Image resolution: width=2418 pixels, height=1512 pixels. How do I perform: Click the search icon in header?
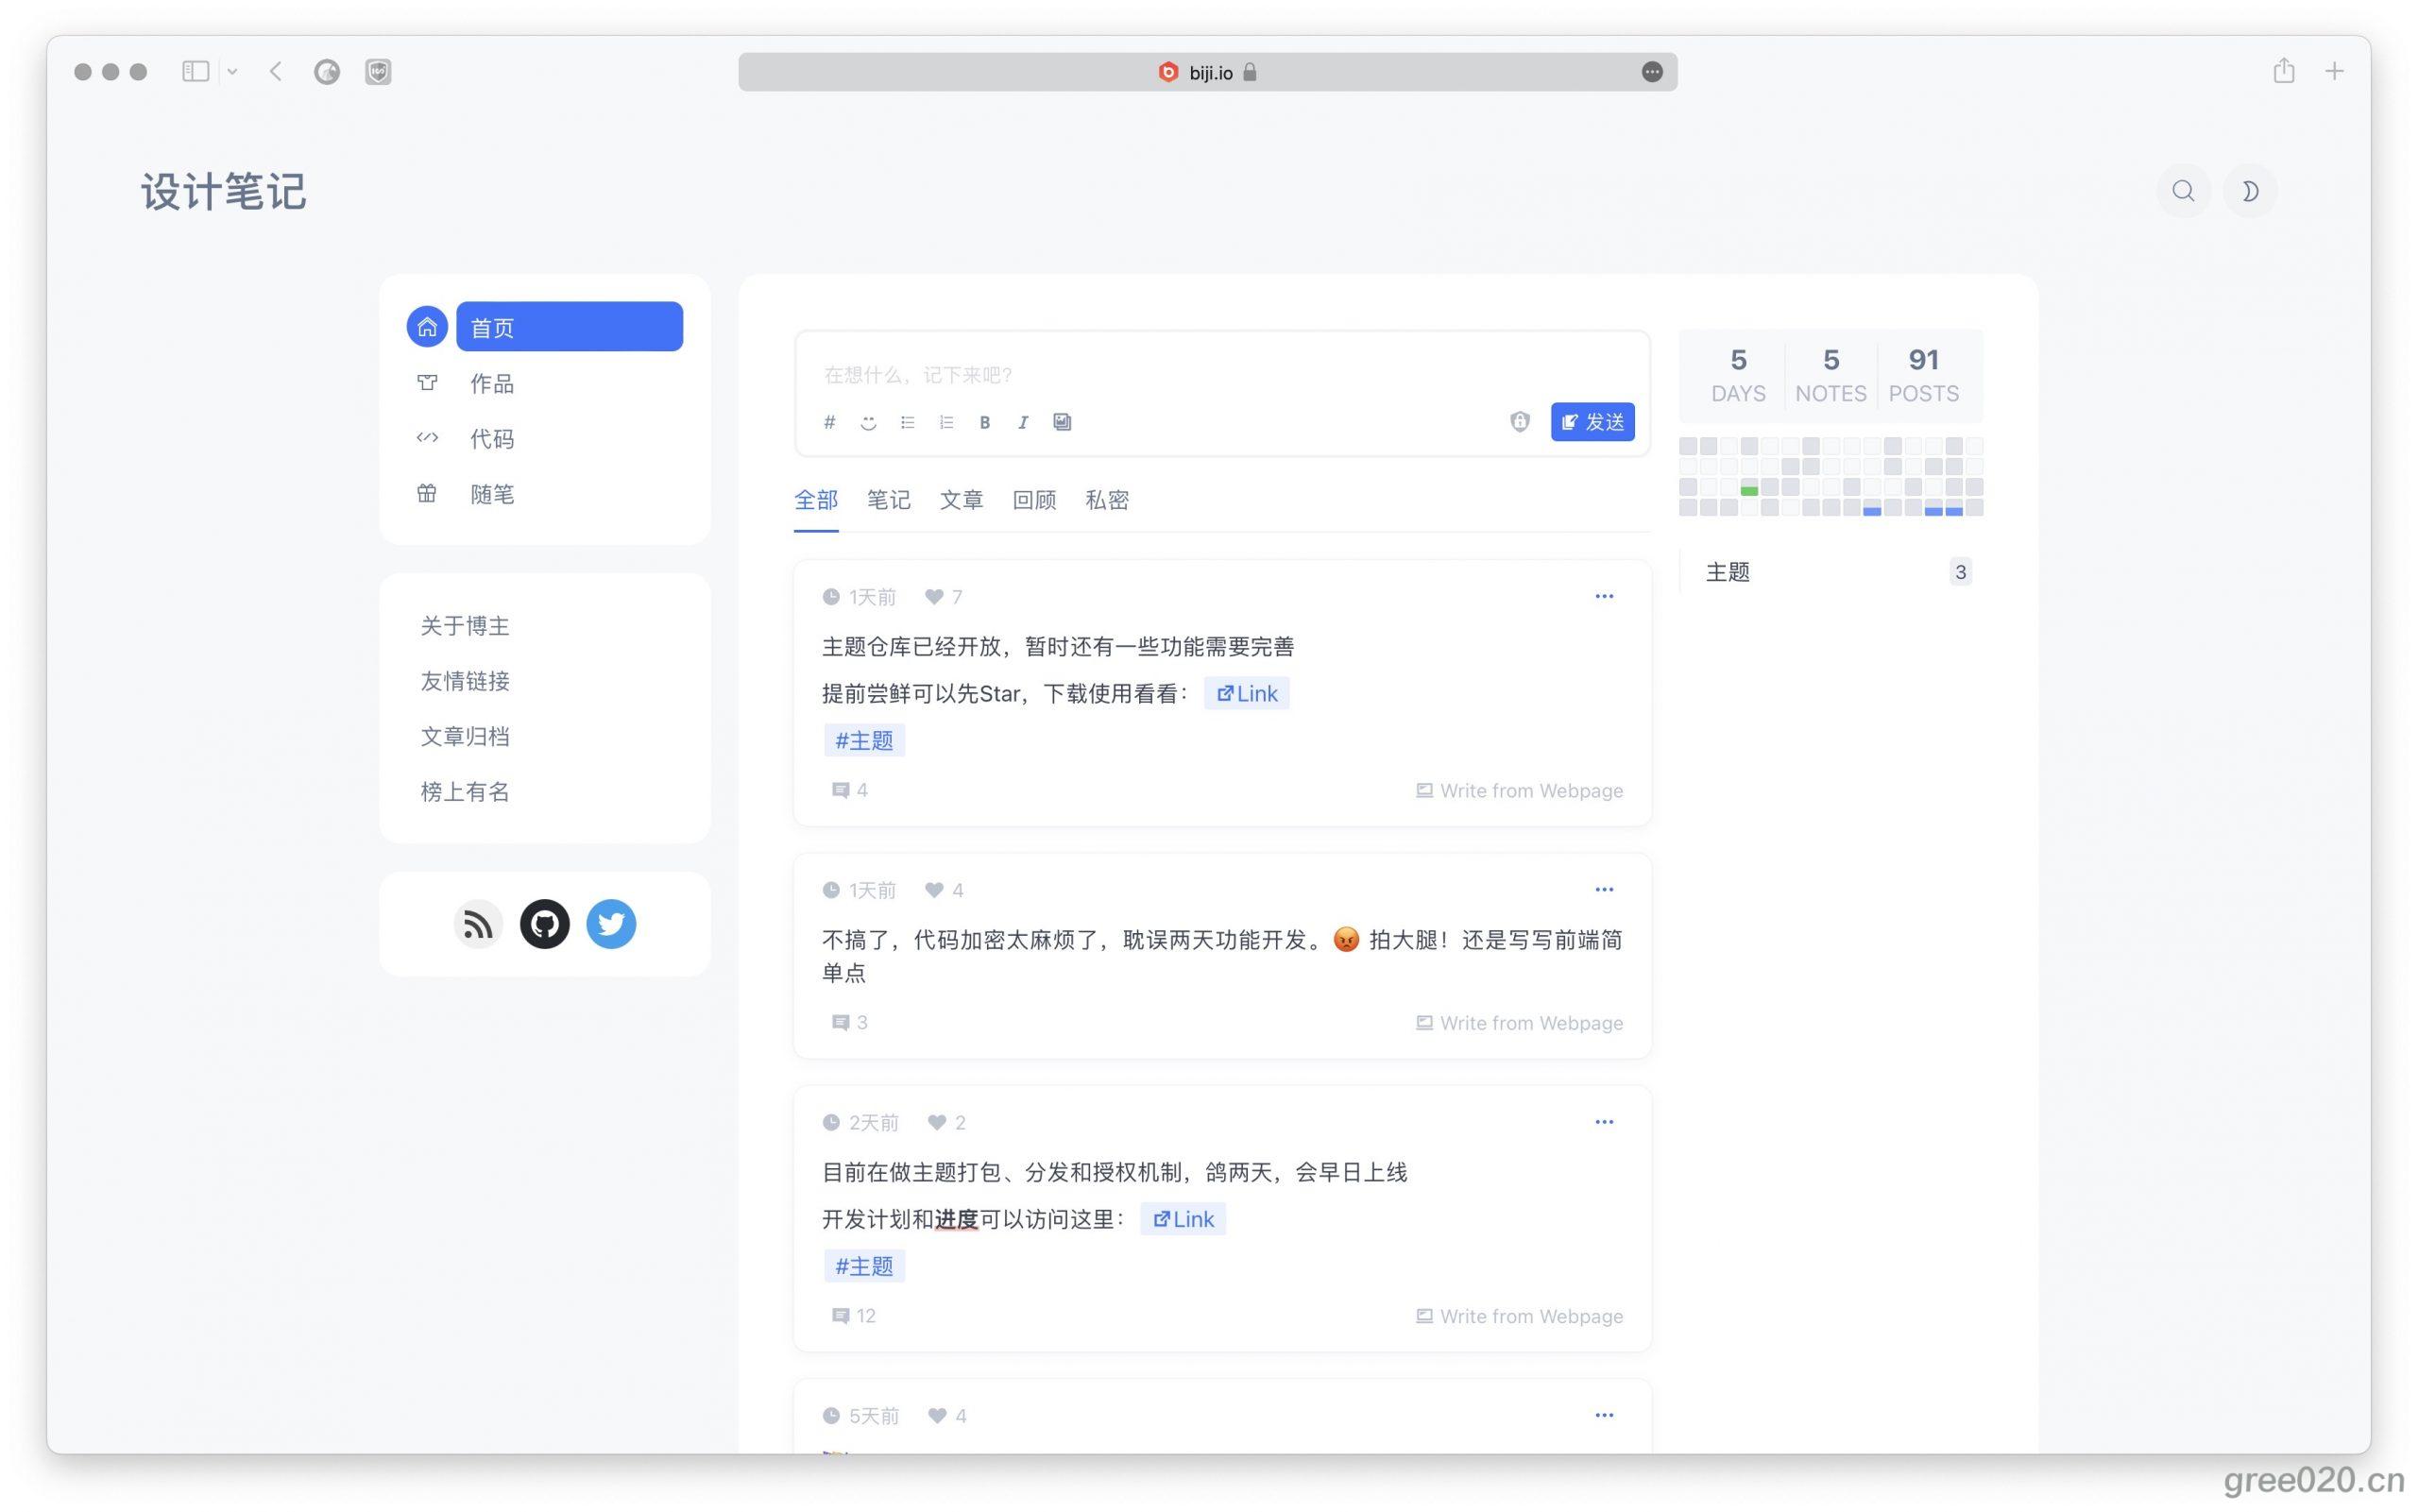pyautogui.click(x=2183, y=191)
